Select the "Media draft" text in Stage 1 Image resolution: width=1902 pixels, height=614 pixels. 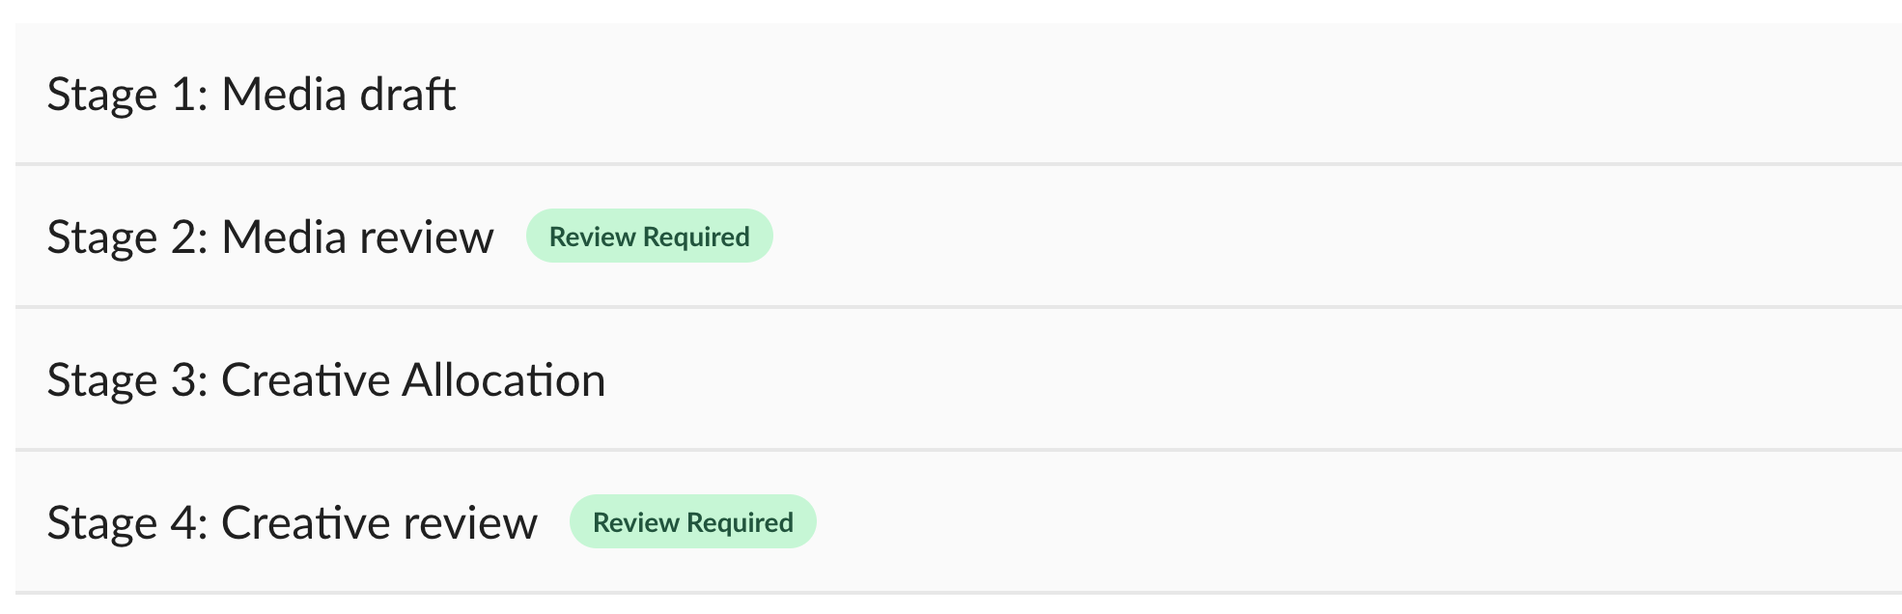point(338,95)
